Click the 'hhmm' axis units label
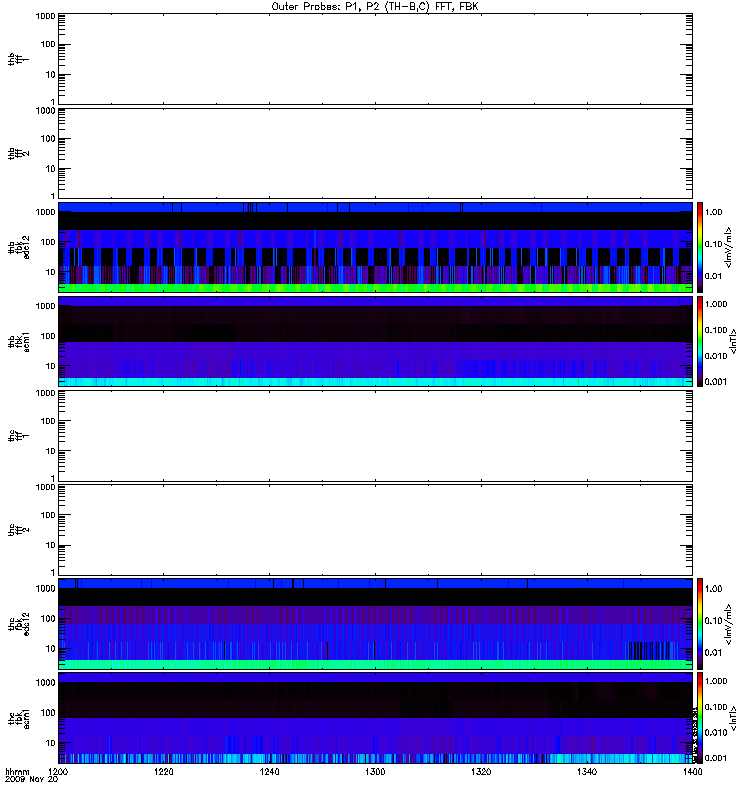The image size is (750, 800). pyautogui.click(x=17, y=772)
